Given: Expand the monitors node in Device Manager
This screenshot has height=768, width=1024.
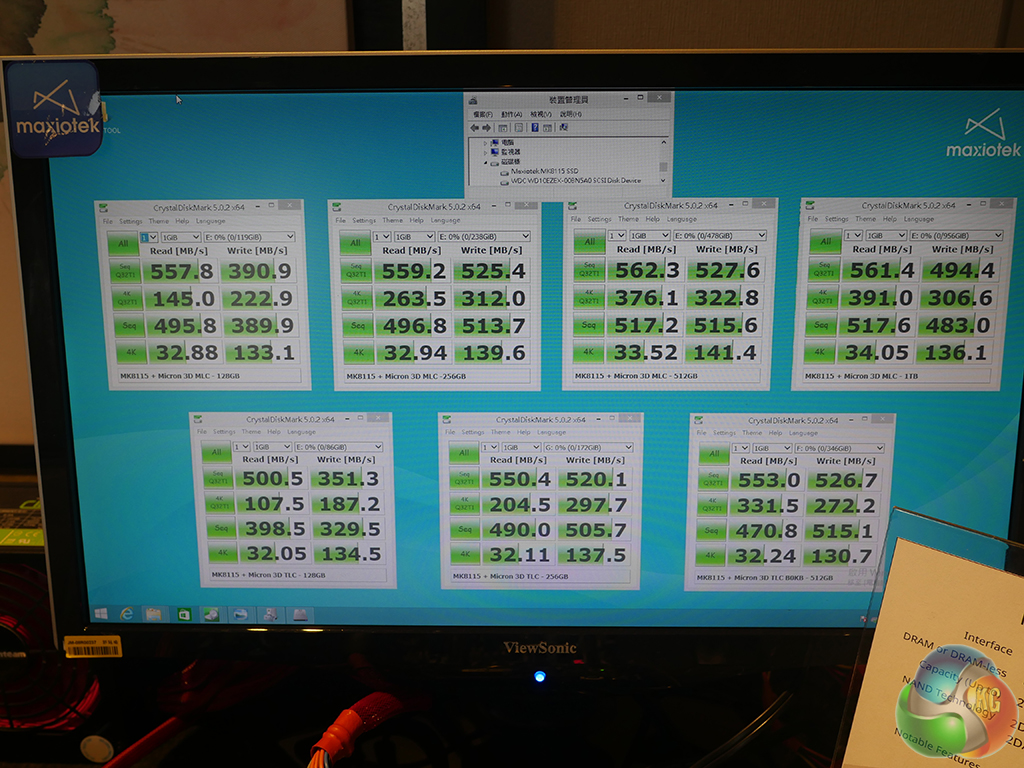Looking at the screenshot, I should [x=485, y=152].
